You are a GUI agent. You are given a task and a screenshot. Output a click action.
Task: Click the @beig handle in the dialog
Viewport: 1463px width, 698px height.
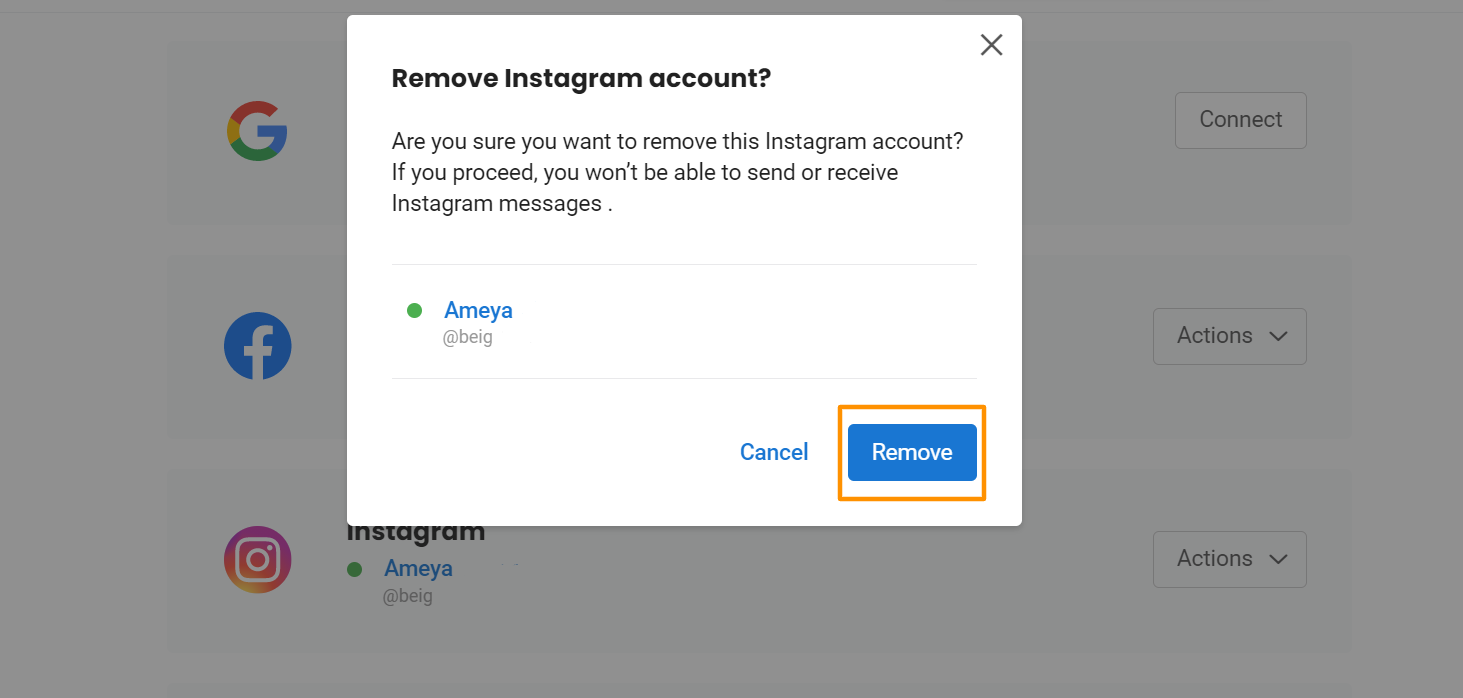(468, 337)
